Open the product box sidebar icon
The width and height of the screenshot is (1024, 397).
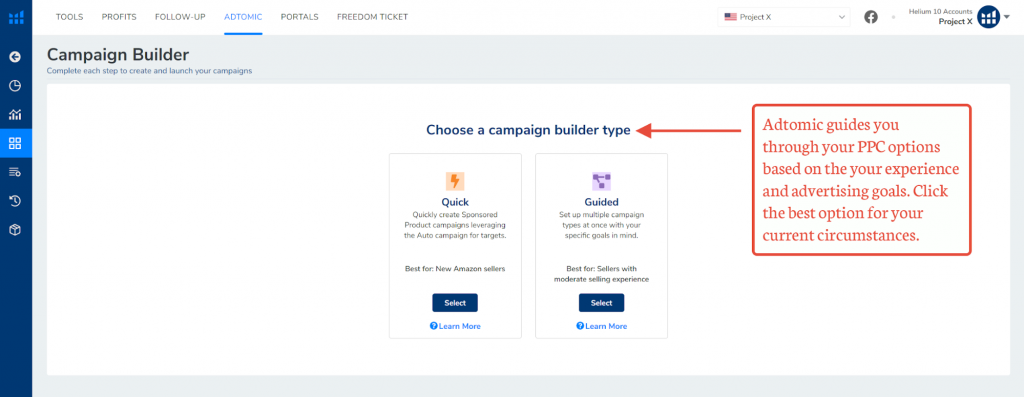pyautogui.click(x=15, y=230)
